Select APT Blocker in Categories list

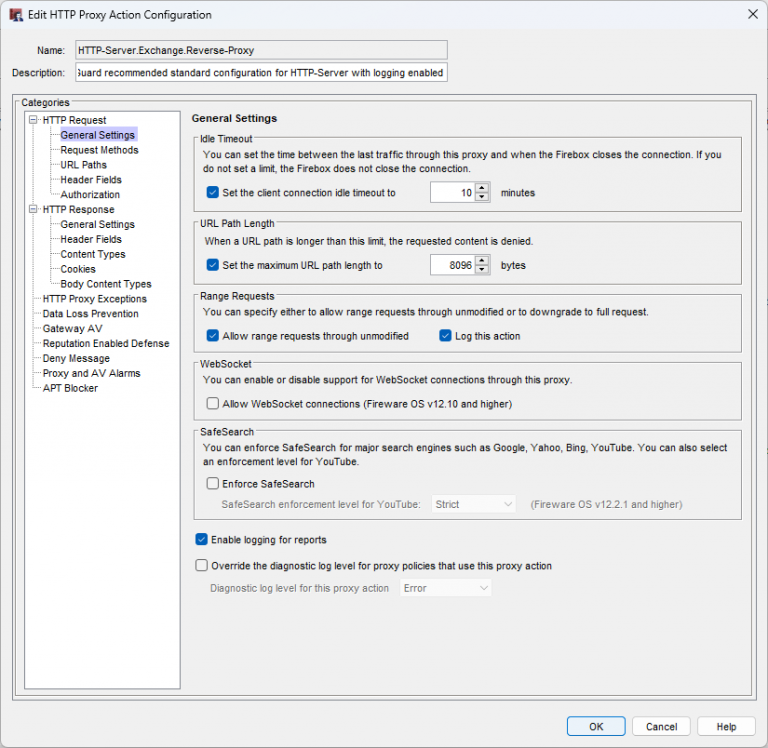[x=70, y=388]
